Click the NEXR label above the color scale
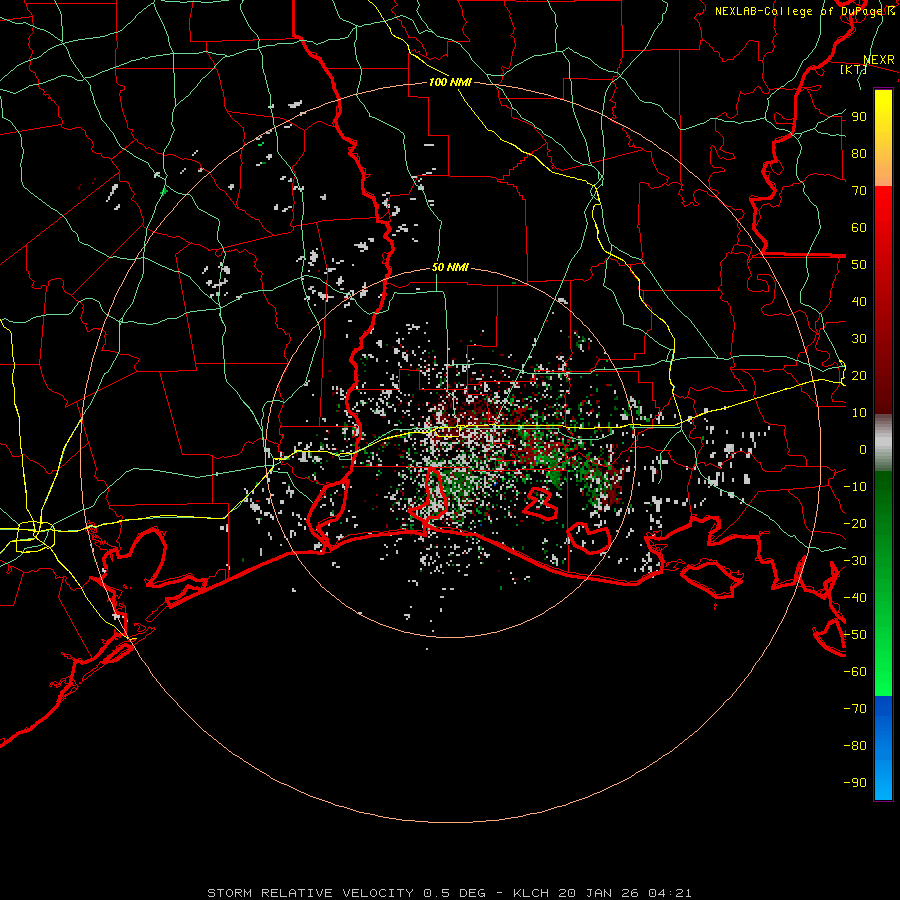Image resolution: width=900 pixels, height=900 pixels. [879, 60]
